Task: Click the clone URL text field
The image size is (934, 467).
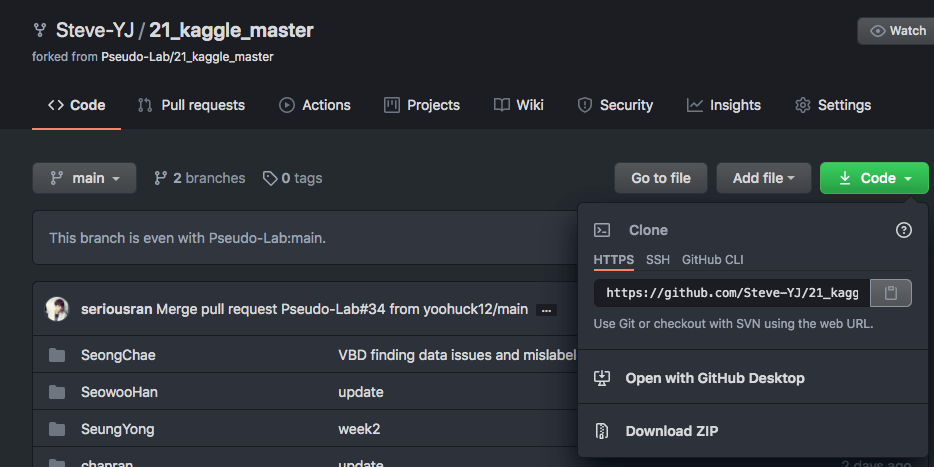Action: [732, 293]
